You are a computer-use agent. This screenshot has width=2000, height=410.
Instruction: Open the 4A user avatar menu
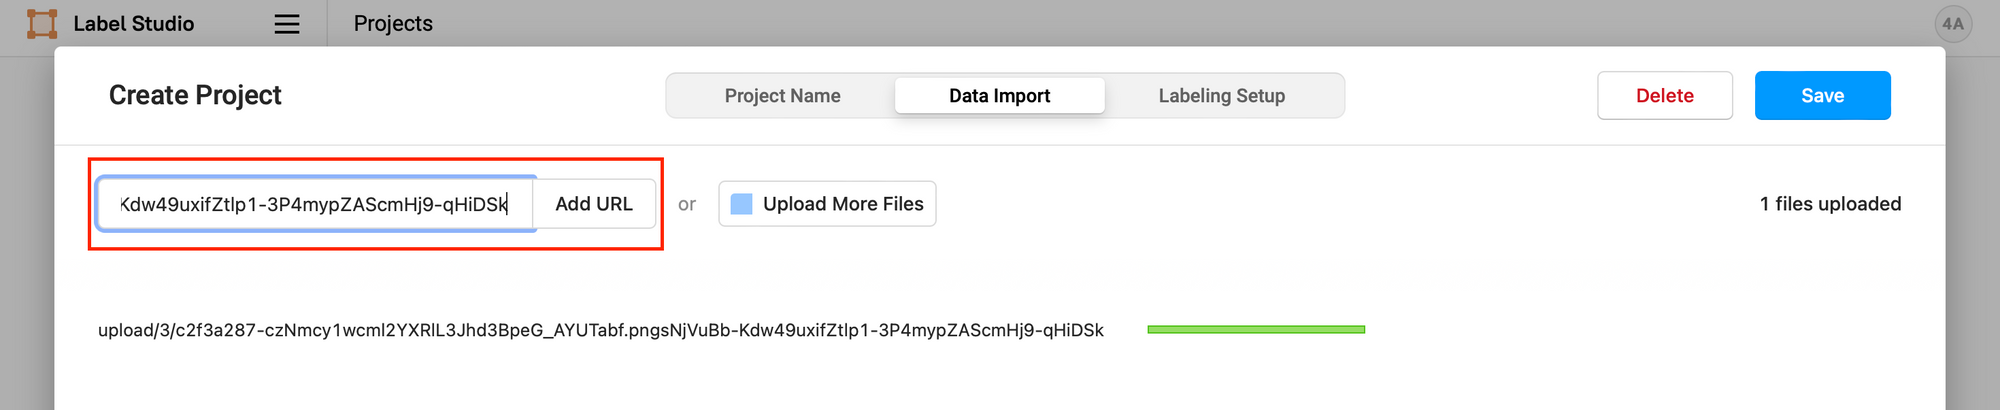[x=1953, y=24]
